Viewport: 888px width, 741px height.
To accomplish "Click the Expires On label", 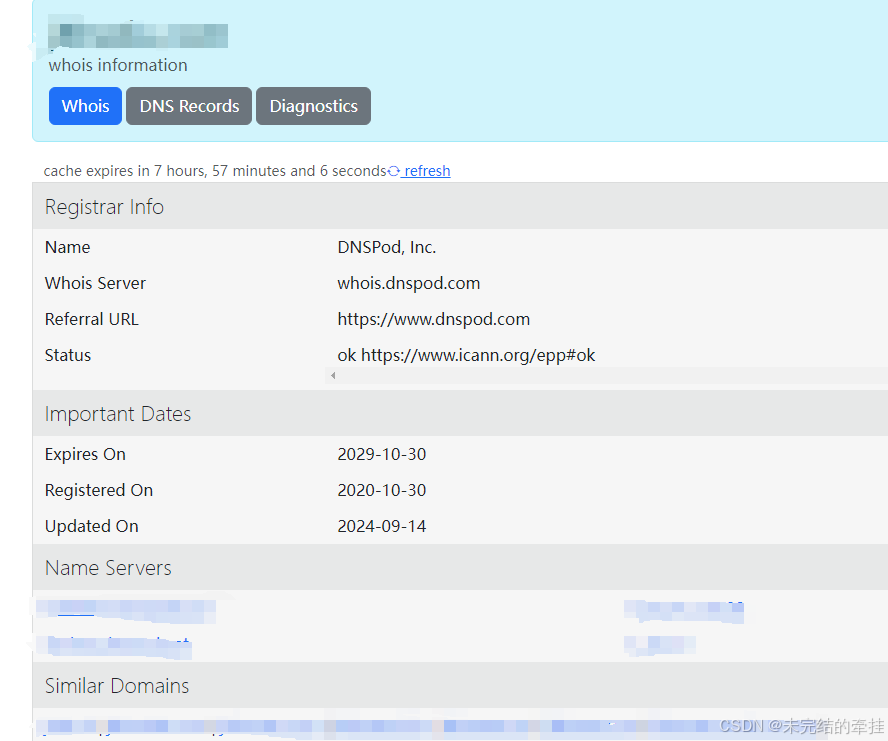I will (85, 454).
